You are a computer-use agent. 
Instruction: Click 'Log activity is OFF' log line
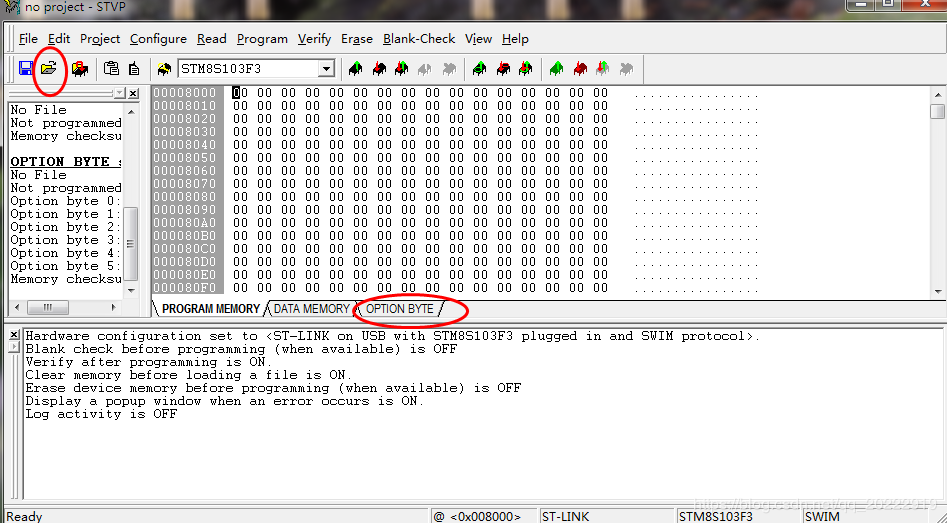point(101,414)
